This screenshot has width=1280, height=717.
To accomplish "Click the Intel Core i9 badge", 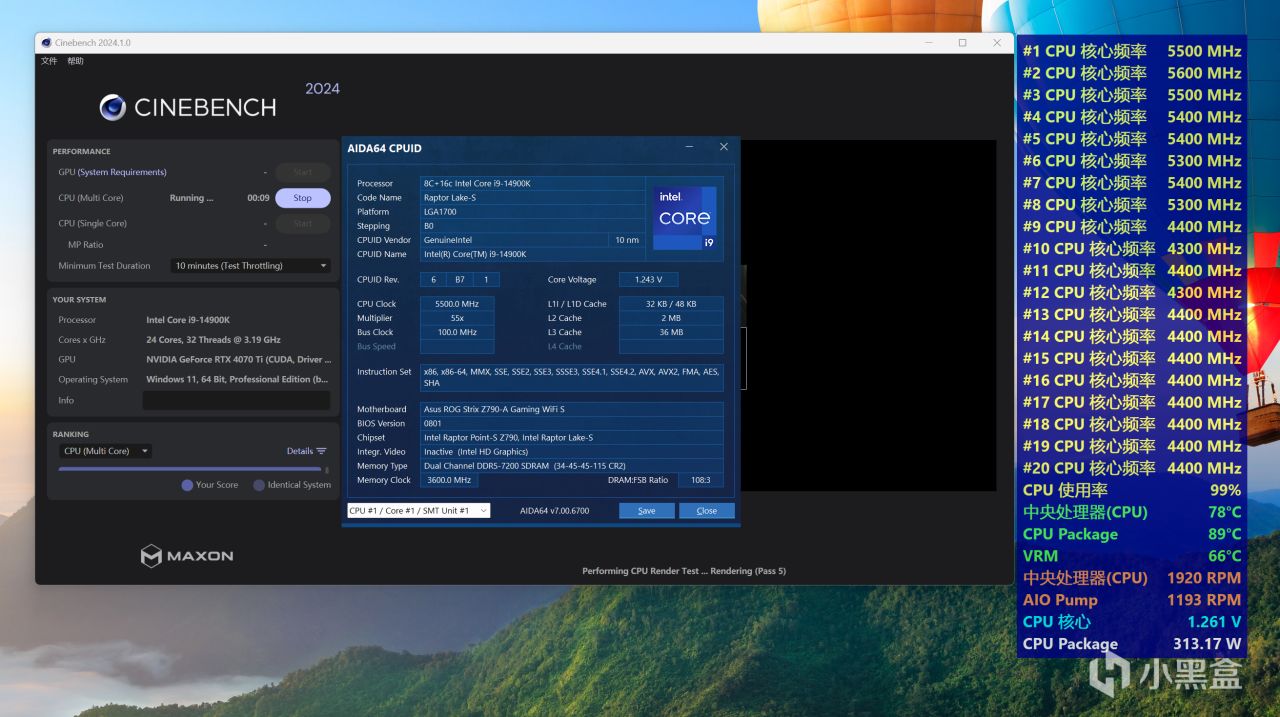I will 685,217.
